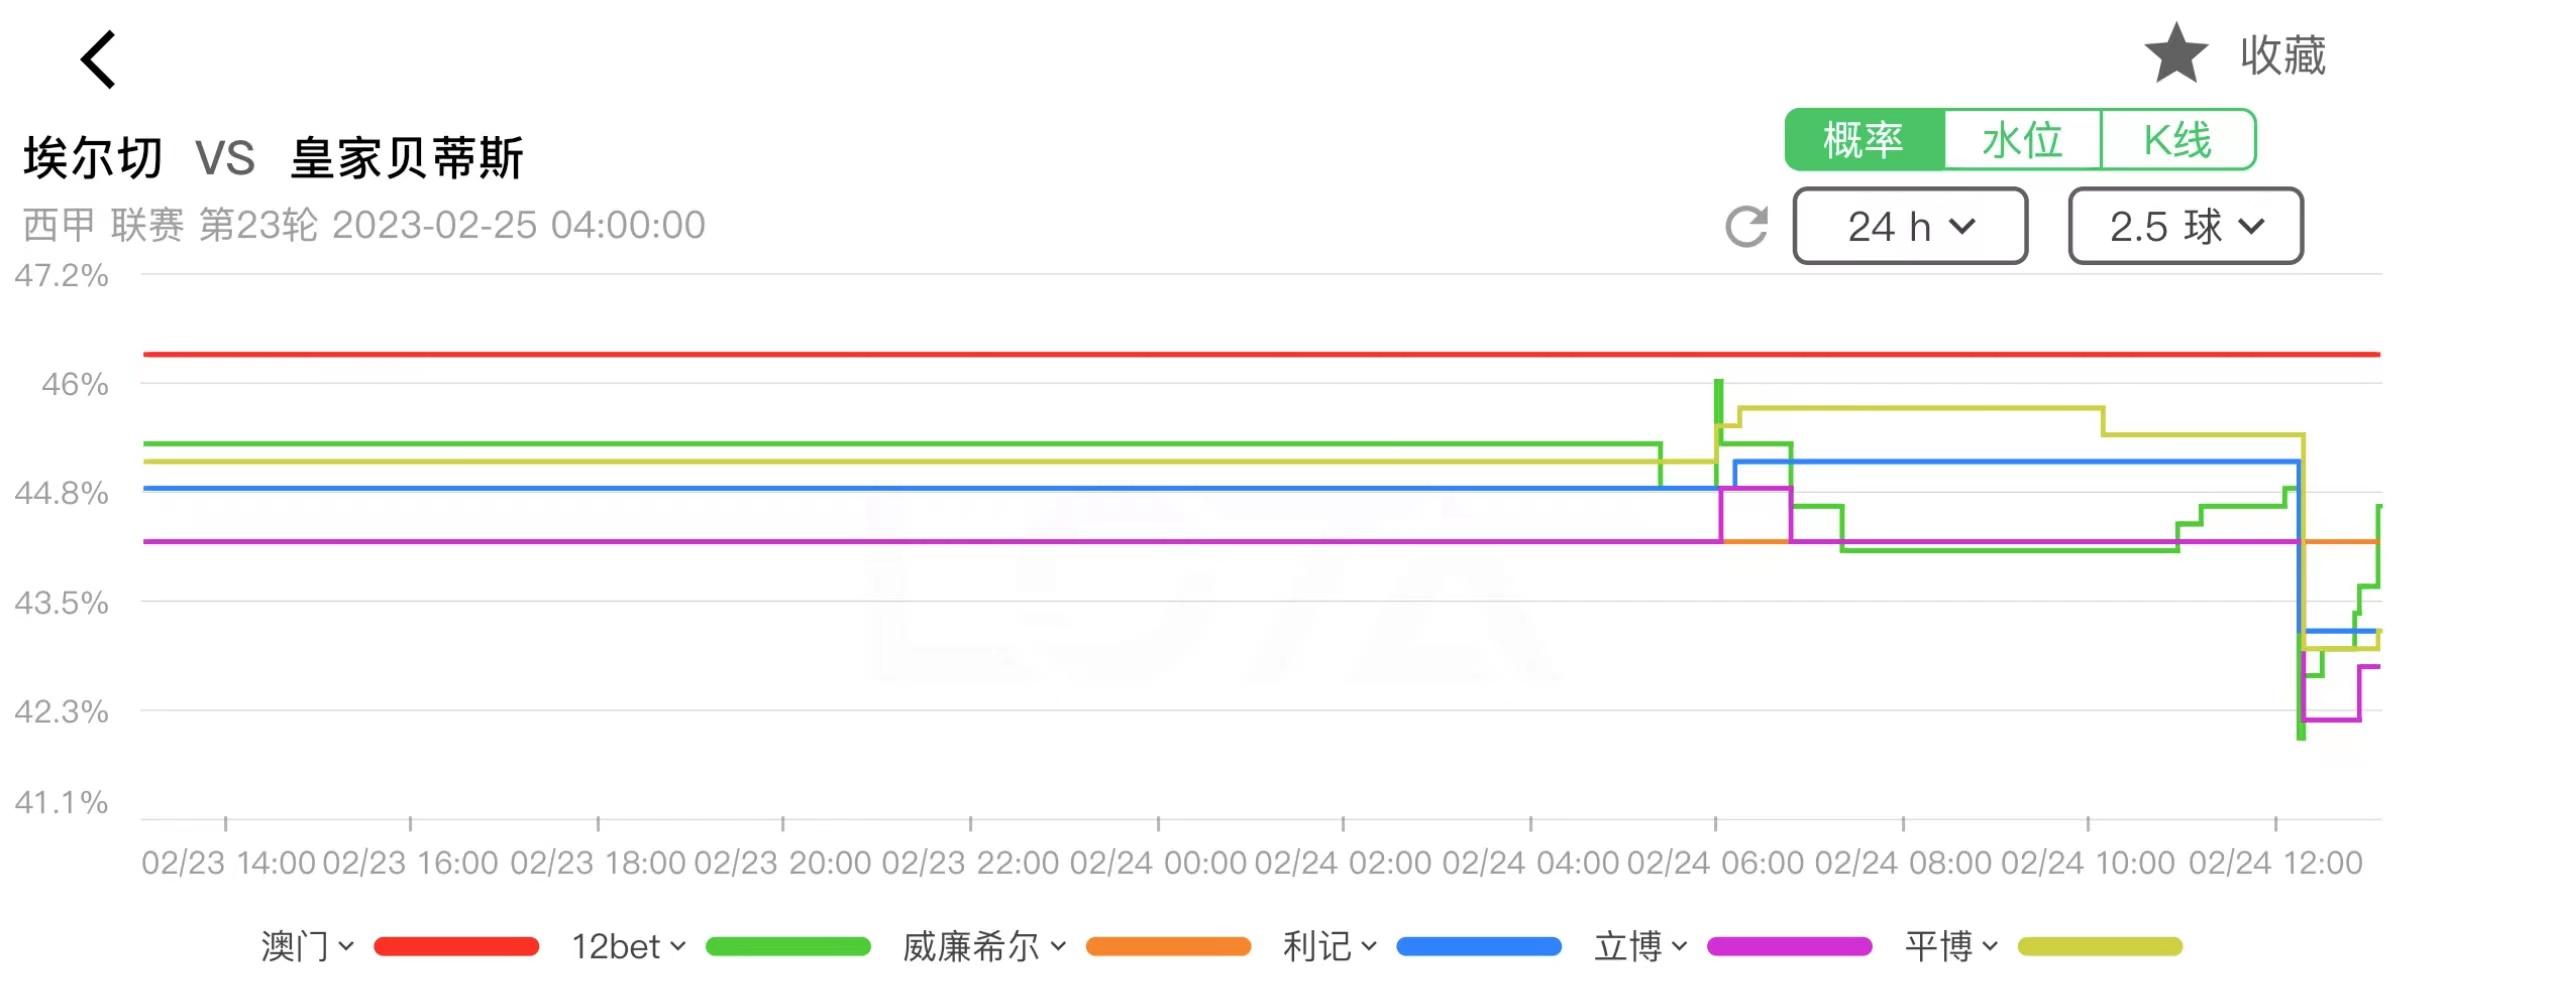Expand the 立博 bookmaker selector
The width and height of the screenshot is (2552, 1008).
(1640, 946)
